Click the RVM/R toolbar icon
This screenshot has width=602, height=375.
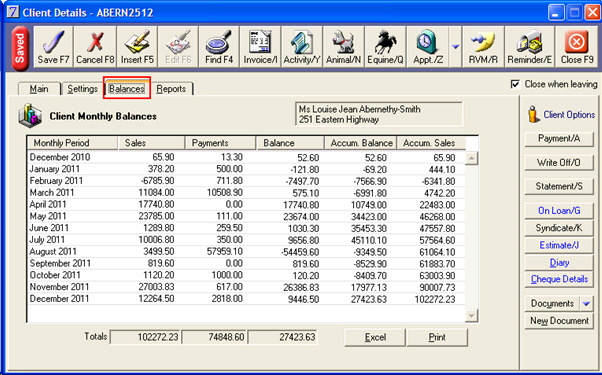(x=483, y=47)
